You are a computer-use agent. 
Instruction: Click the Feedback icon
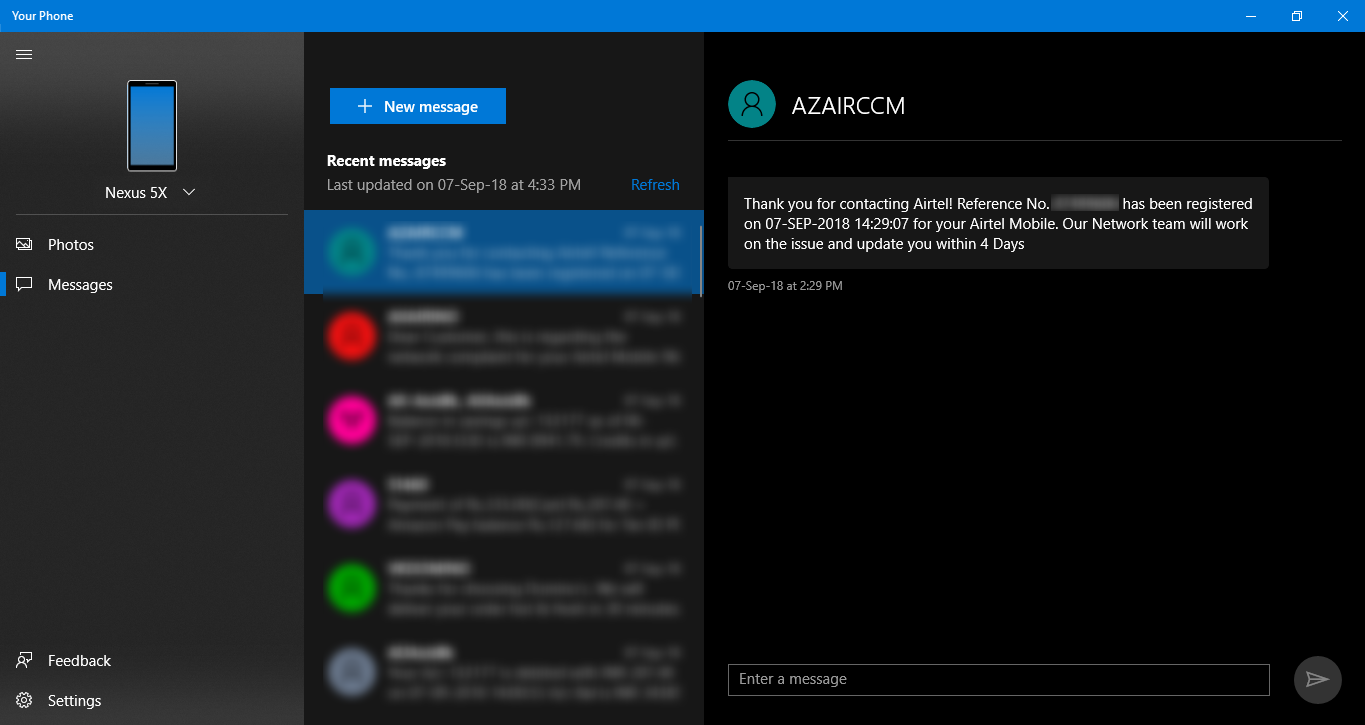[x=24, y=660]
